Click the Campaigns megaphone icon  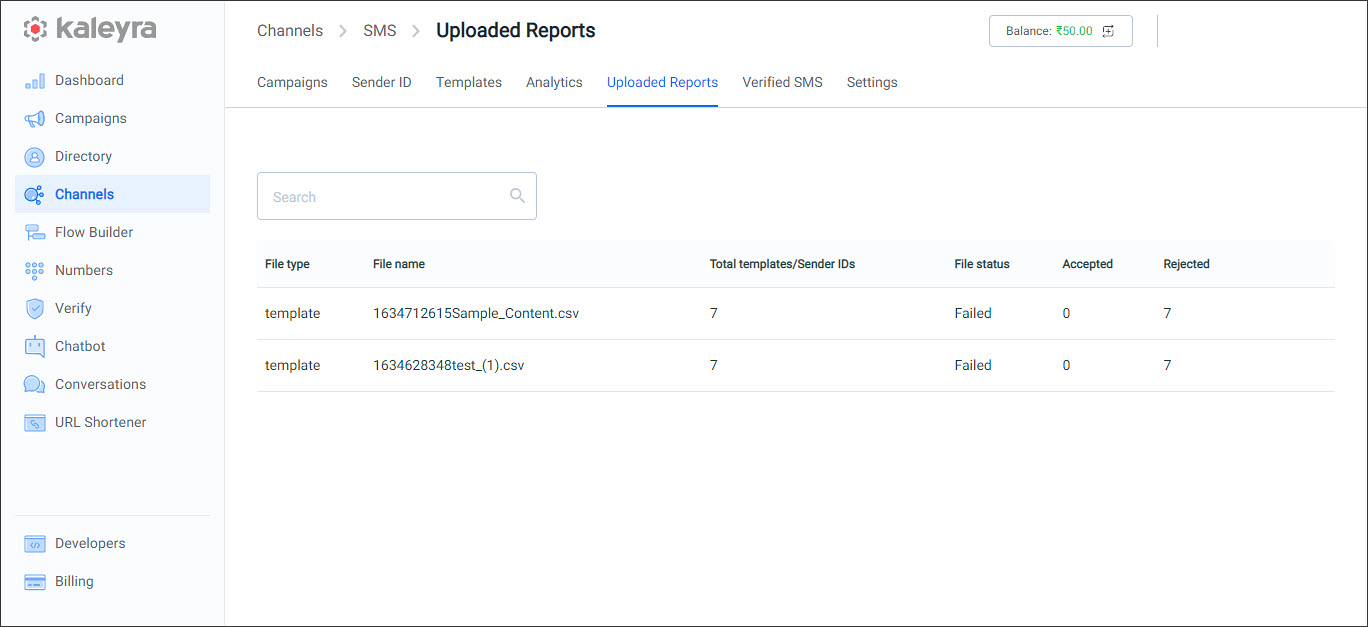pos(35,119)
